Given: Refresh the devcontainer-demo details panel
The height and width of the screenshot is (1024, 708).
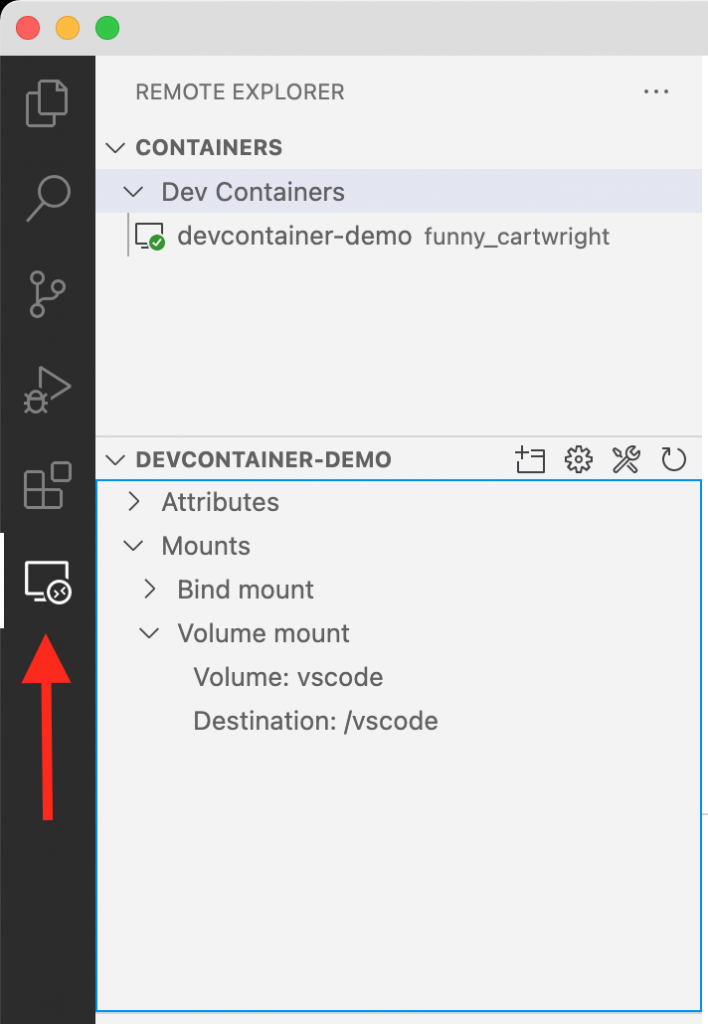Looking at the screenshot, I should [x=674, y=460].
